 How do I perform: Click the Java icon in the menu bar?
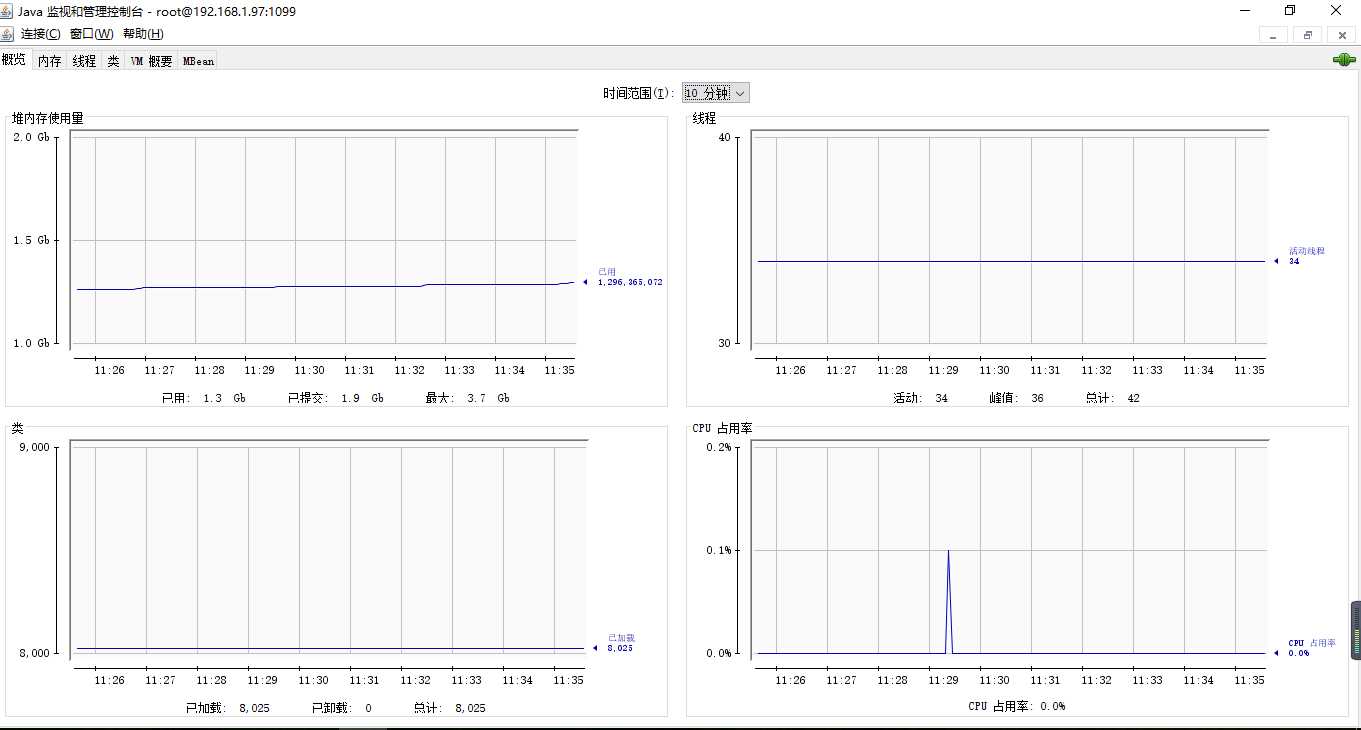point(8,33)
